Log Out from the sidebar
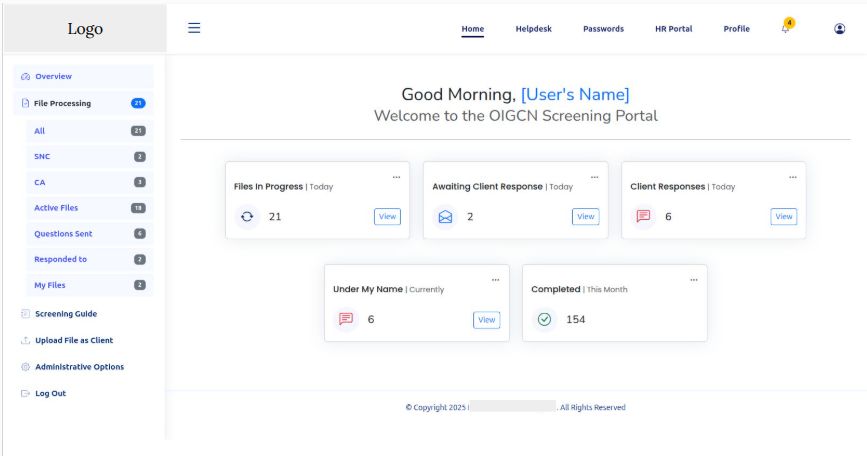This screenshot has width=867, height=456. (50, 393)
